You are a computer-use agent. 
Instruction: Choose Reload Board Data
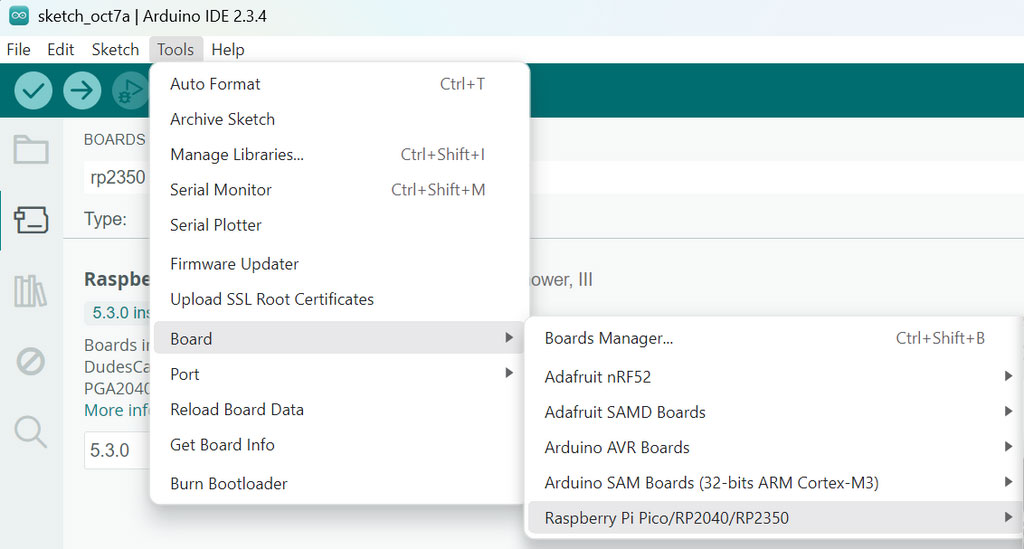coord(340,409)
